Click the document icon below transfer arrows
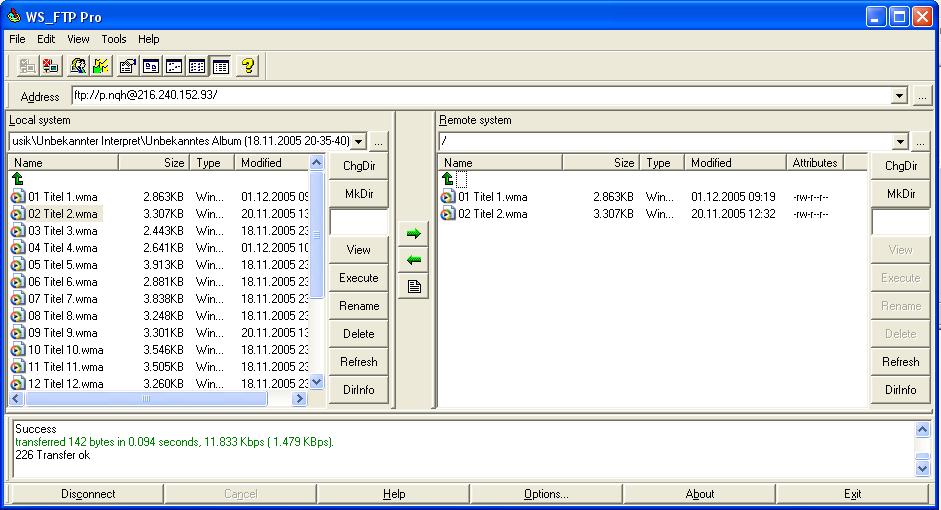Screen dimensions: 941x510 (413, 286)
